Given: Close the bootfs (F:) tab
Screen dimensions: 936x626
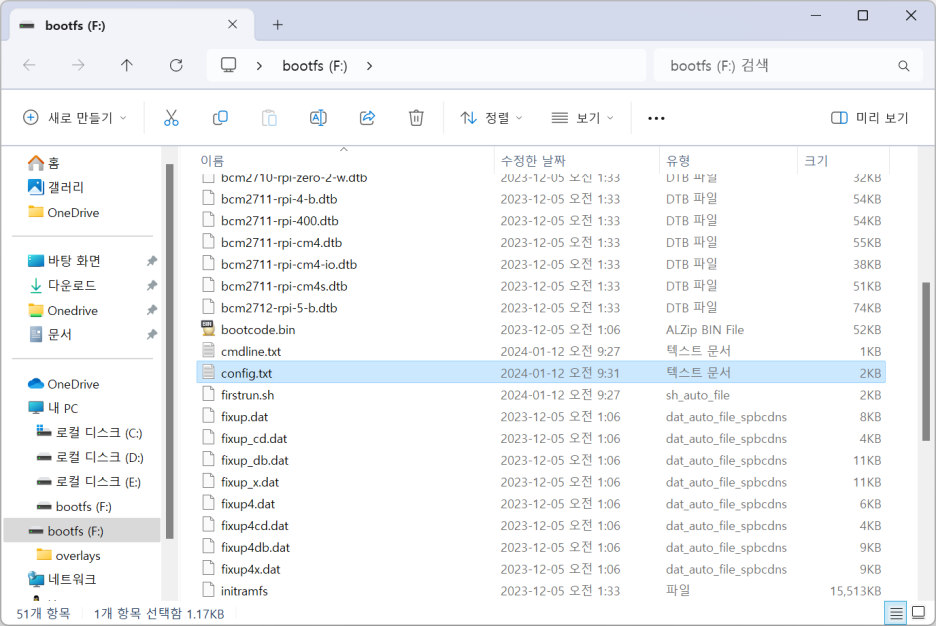Looking at the screenshot, I should tap(232, 24).
